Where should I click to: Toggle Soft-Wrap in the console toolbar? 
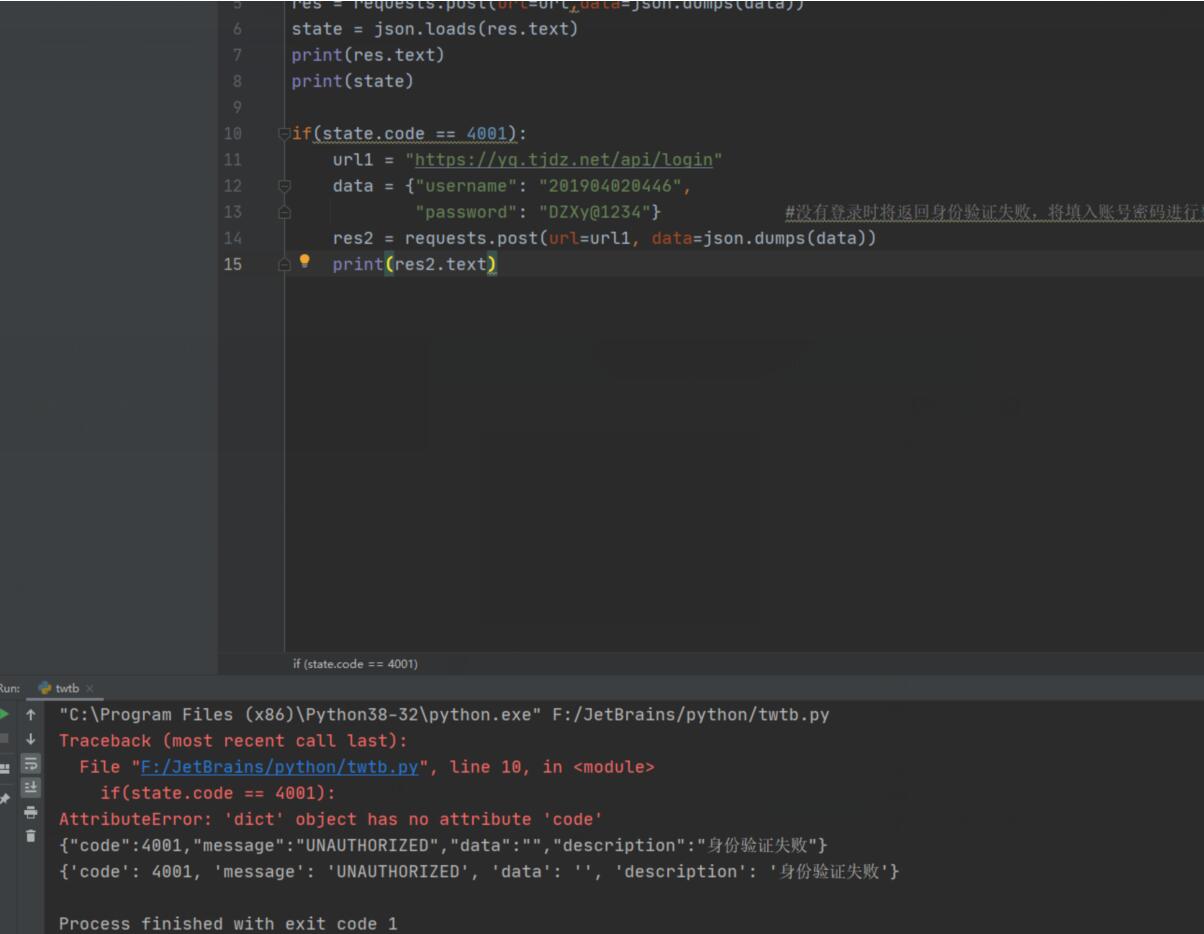pyautogui.click(x=31, y=763)
